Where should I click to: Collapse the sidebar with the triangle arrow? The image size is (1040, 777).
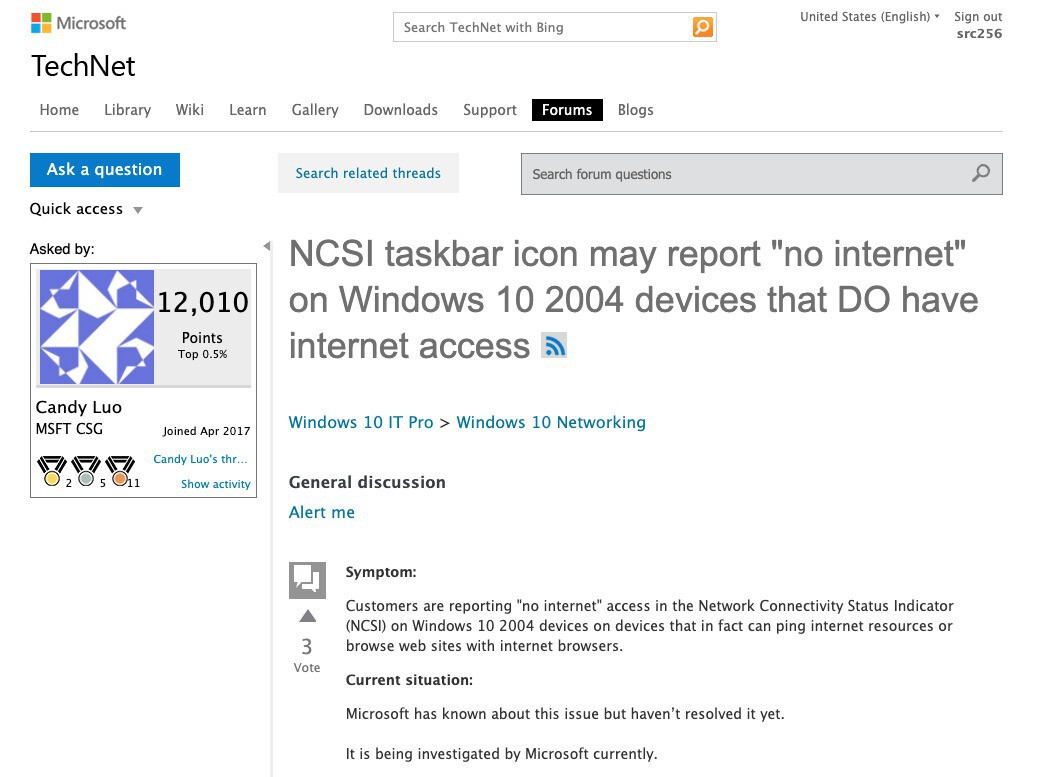pyautogui.click(x=267, y=246)
